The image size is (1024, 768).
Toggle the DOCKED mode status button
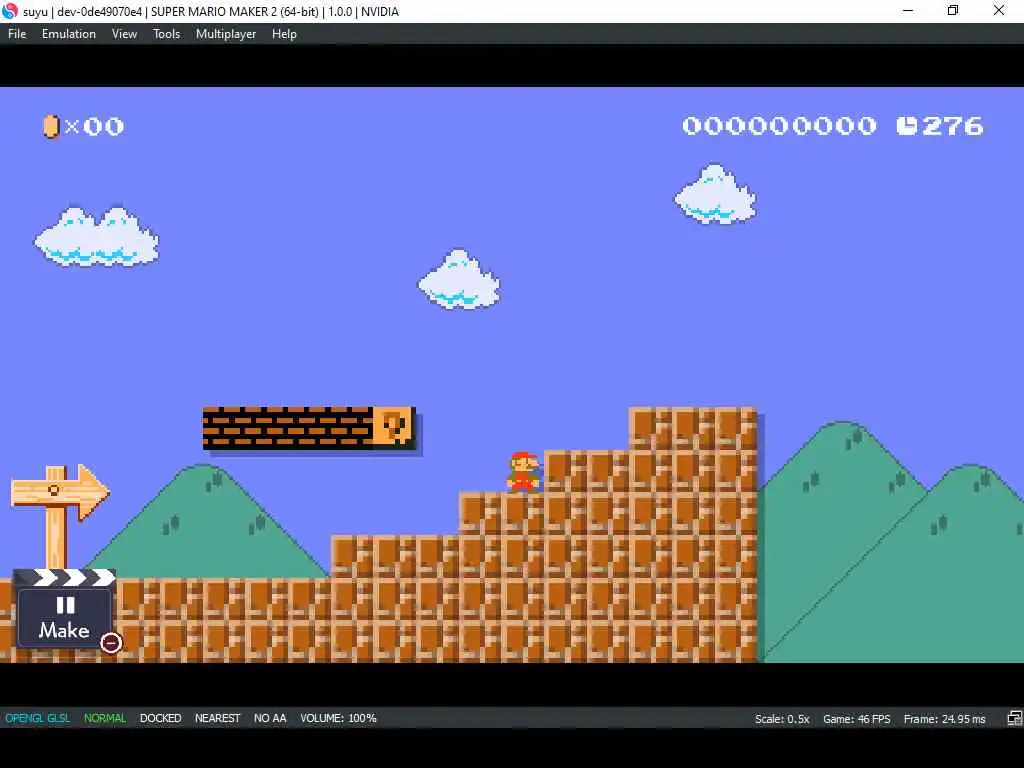(161, 718)
